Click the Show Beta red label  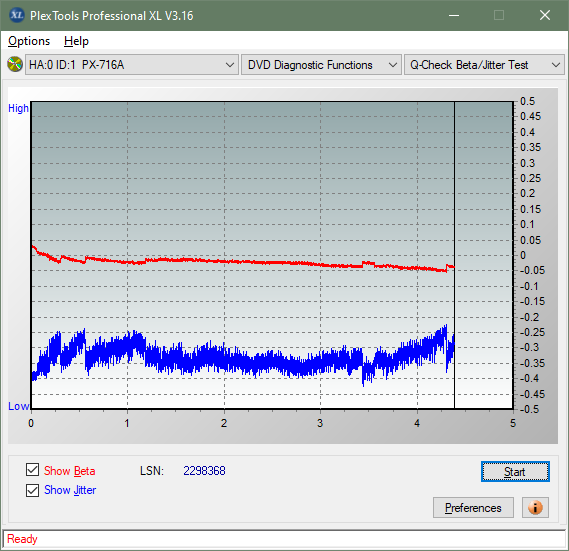pos(70,471)
